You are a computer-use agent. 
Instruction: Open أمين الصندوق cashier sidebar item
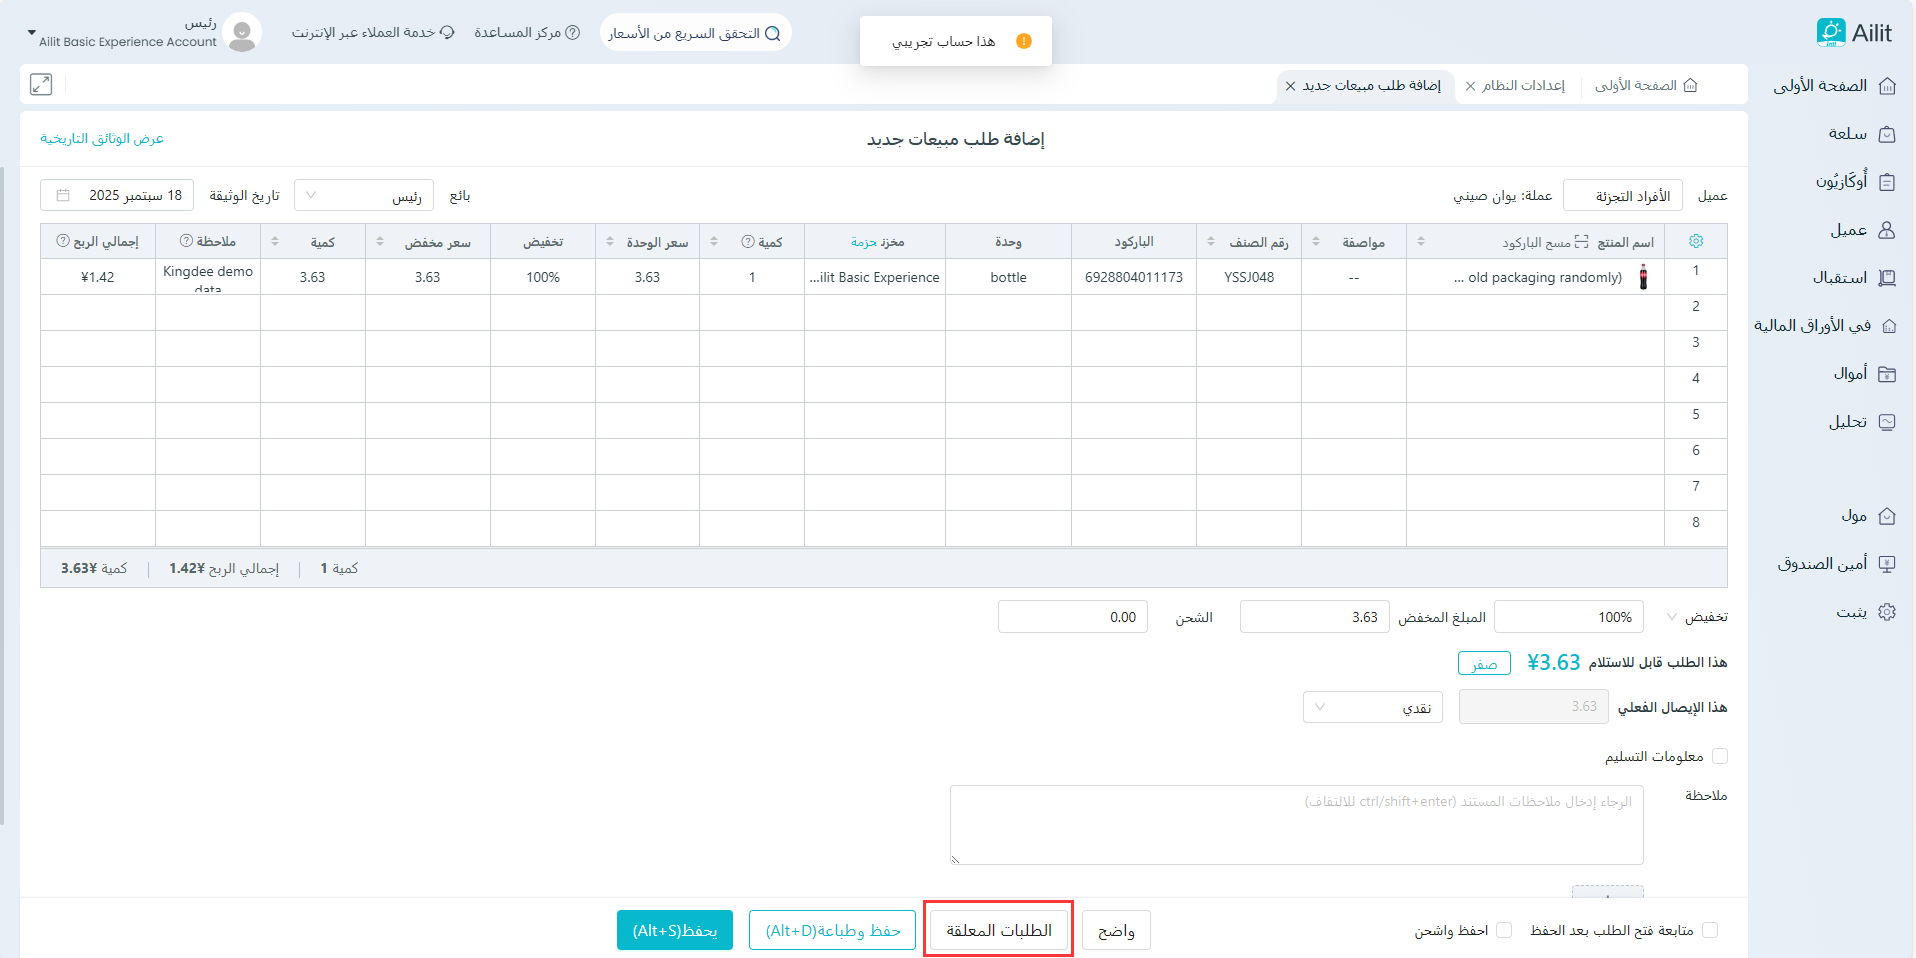coord(1835,564)
